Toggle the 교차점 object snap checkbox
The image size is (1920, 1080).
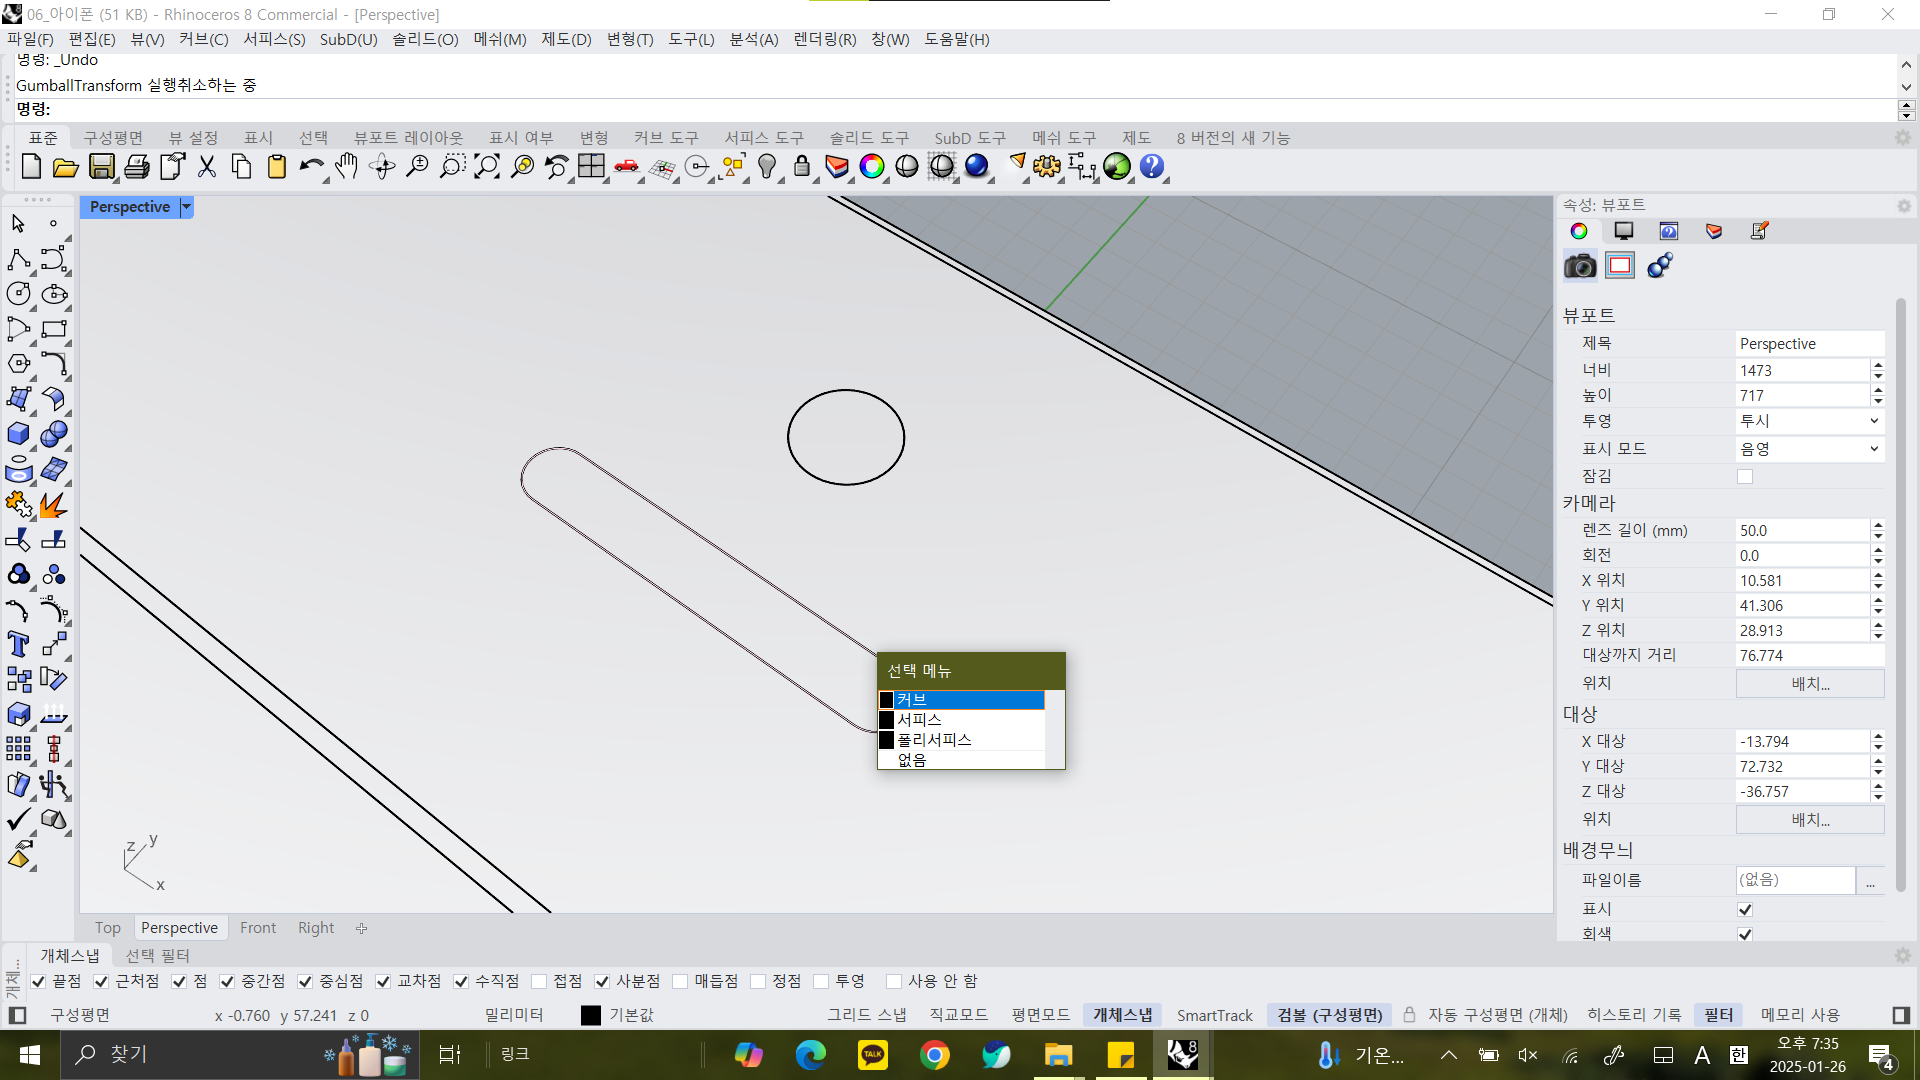tap(383, 982)
